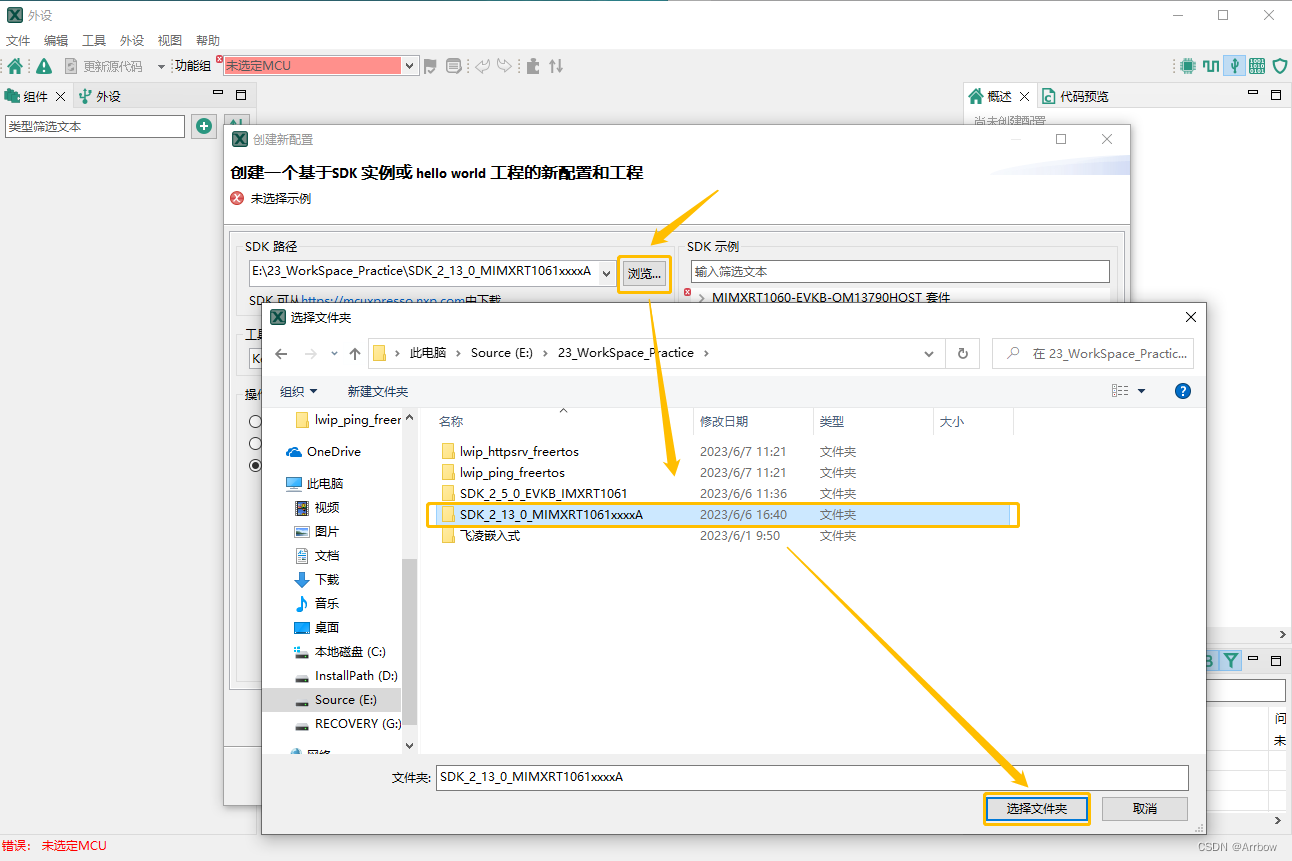Click 选择文件夹 to confirm selection

pos(1037,808)
